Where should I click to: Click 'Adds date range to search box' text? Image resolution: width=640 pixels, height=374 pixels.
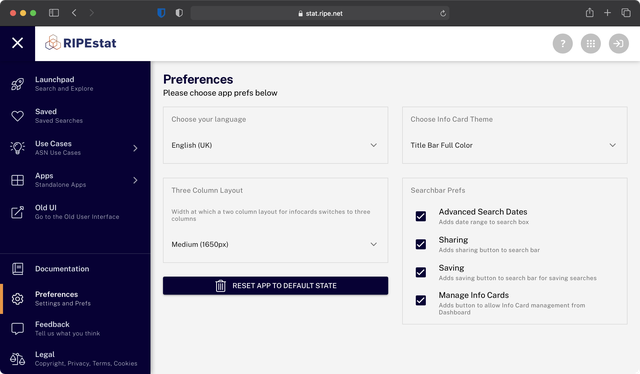tap(484, 222)
